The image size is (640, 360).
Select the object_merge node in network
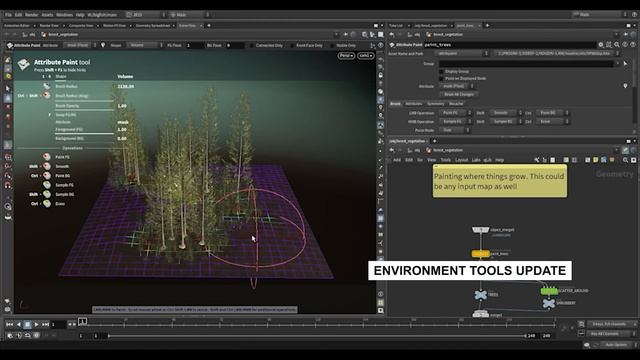click(x=480, y=230)
